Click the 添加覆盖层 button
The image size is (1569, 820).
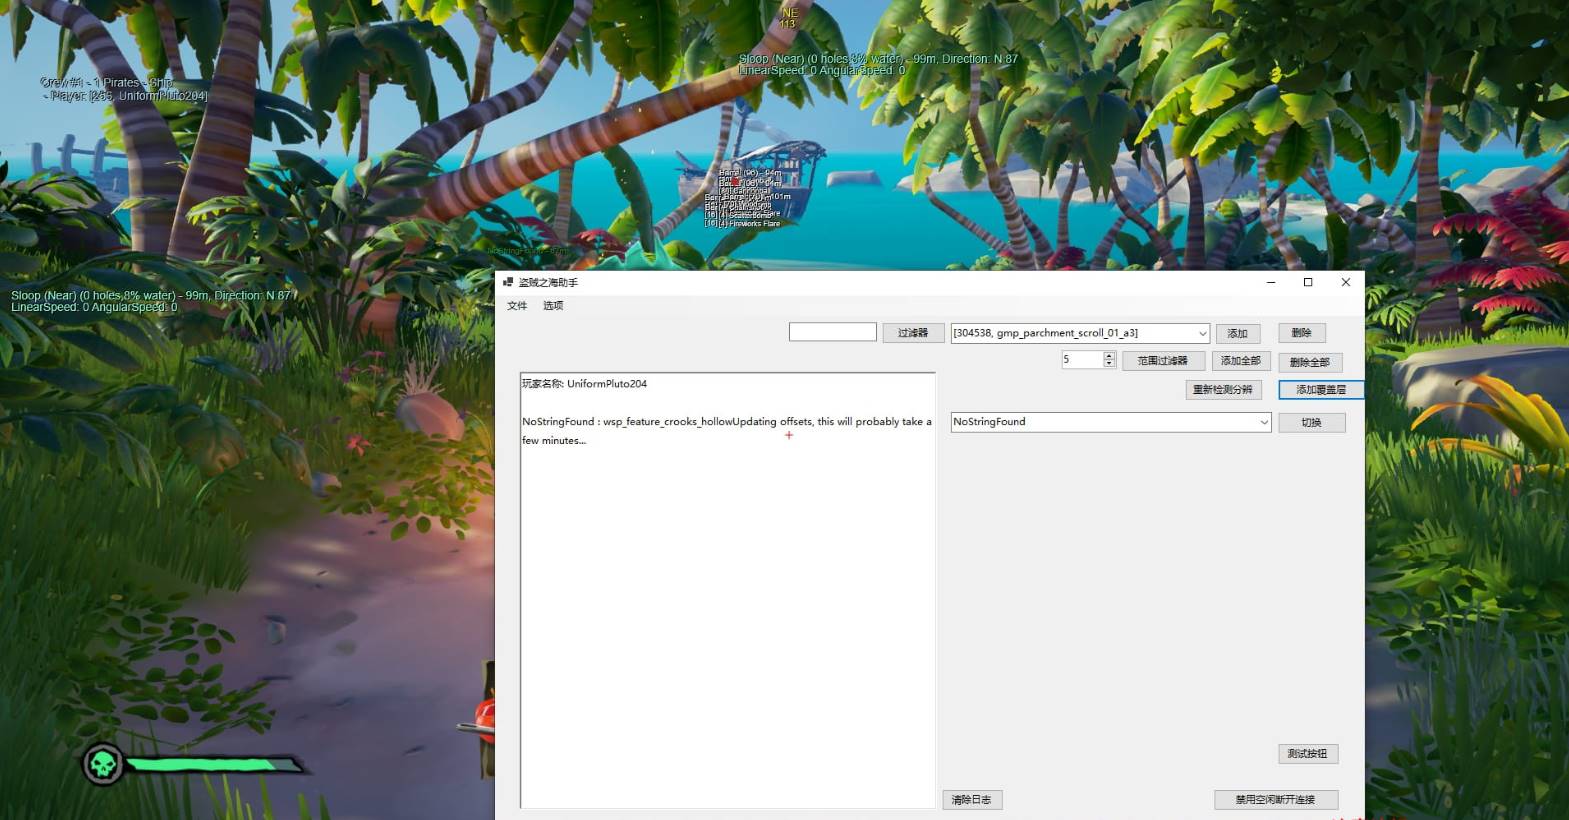click(x=1320, y=390)
